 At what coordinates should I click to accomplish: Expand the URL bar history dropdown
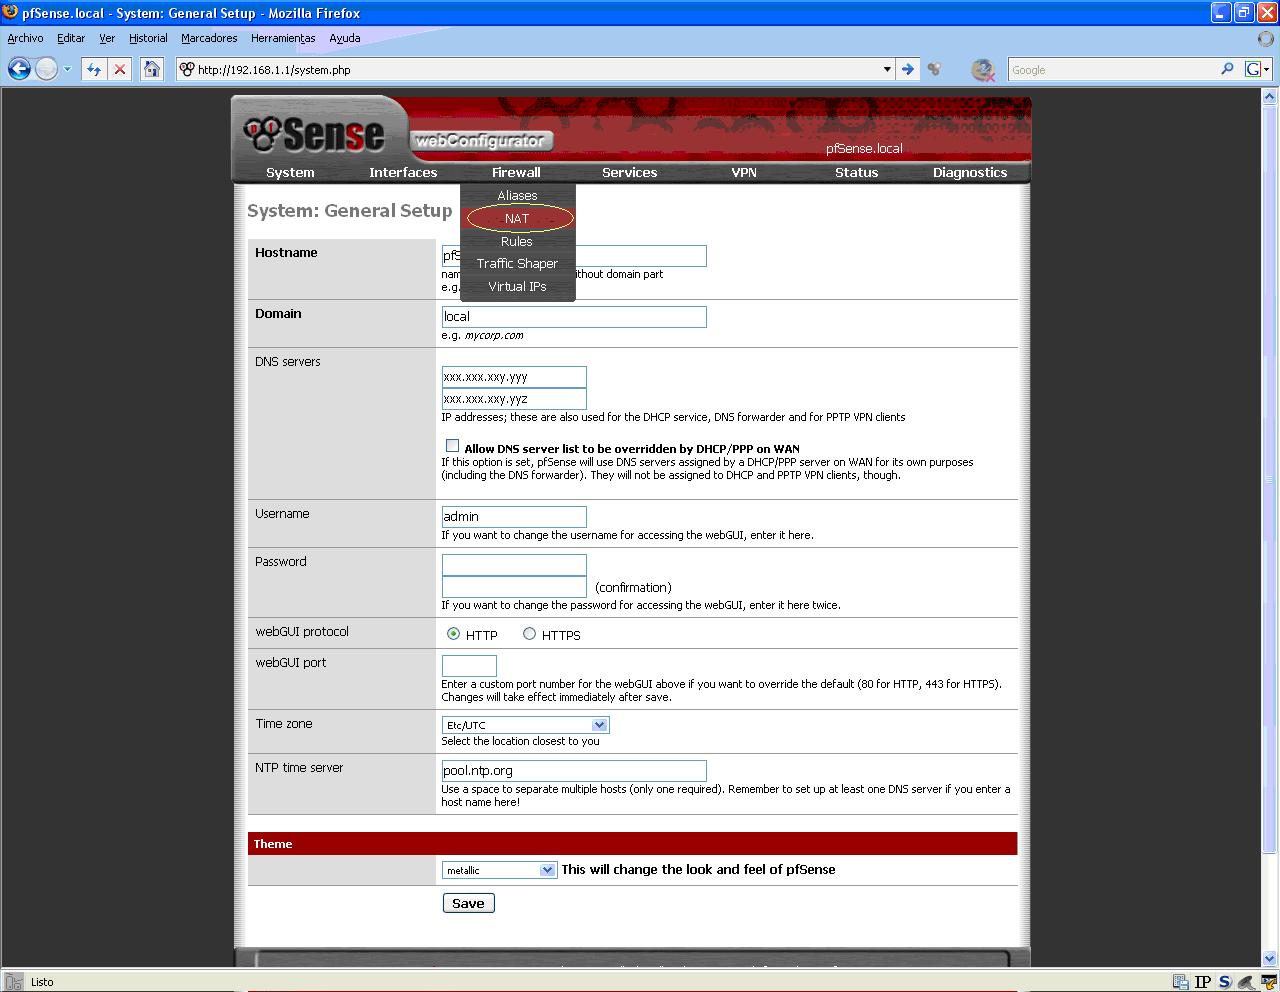point(887,69)
